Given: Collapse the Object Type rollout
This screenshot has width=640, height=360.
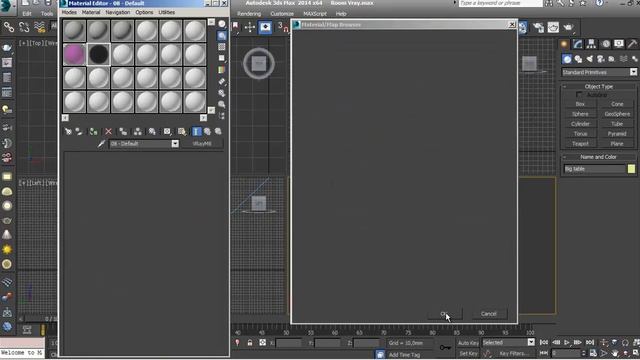Looking at the screenshot, I should pyautogui.click(x=599, y=87).
